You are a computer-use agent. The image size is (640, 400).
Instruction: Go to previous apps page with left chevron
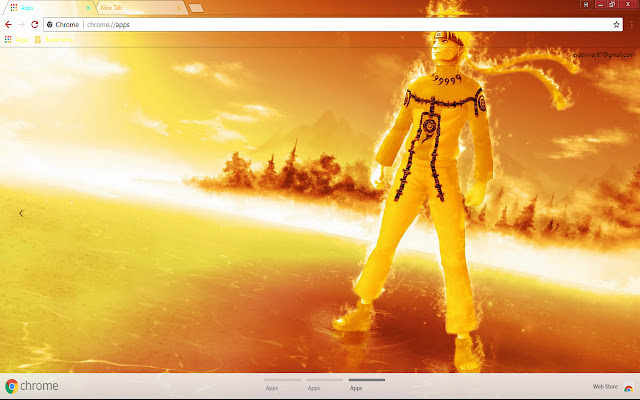tap(21, 213)
